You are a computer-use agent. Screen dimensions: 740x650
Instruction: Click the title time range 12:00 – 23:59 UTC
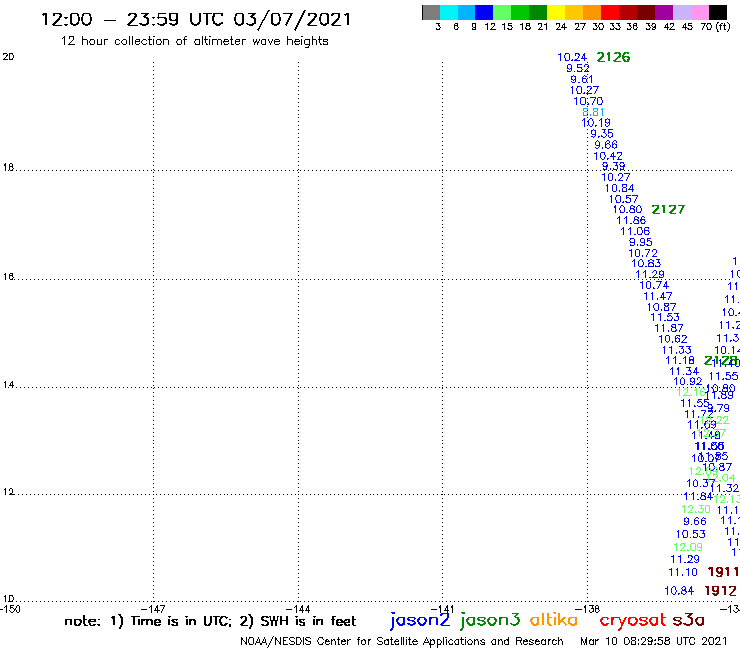(134, 19)
